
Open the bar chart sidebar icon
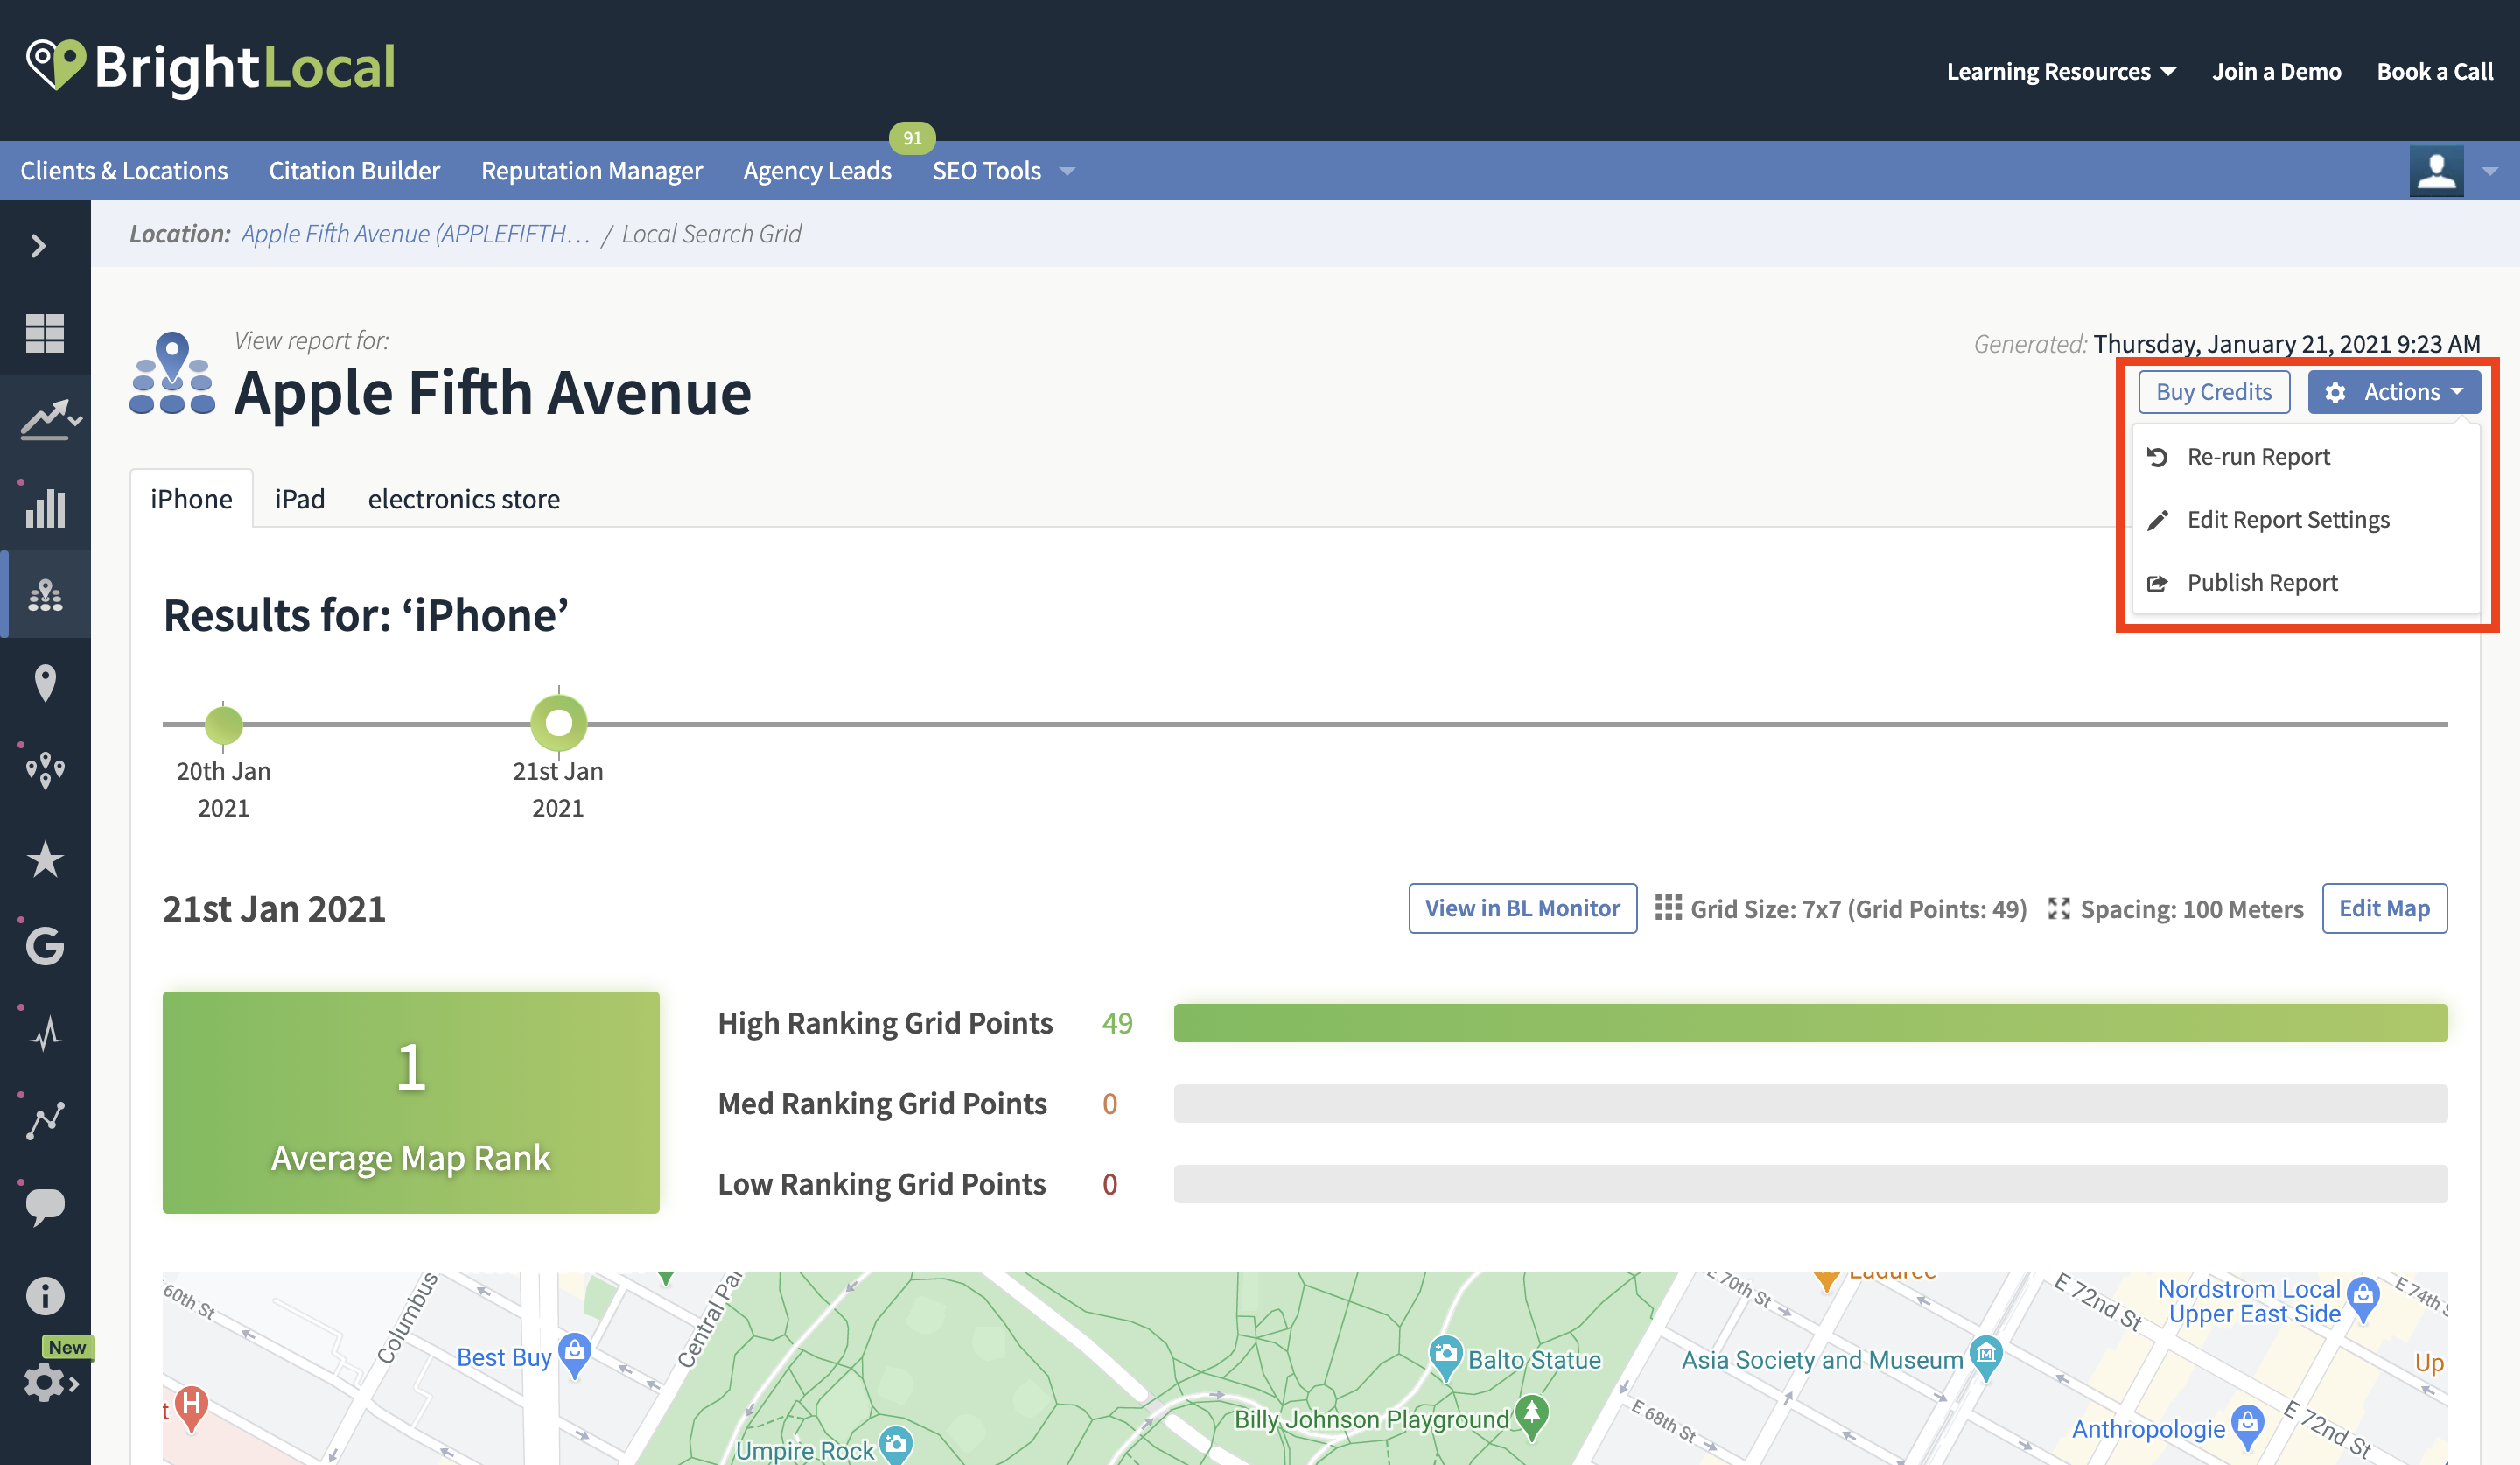[x=45, y=508]
